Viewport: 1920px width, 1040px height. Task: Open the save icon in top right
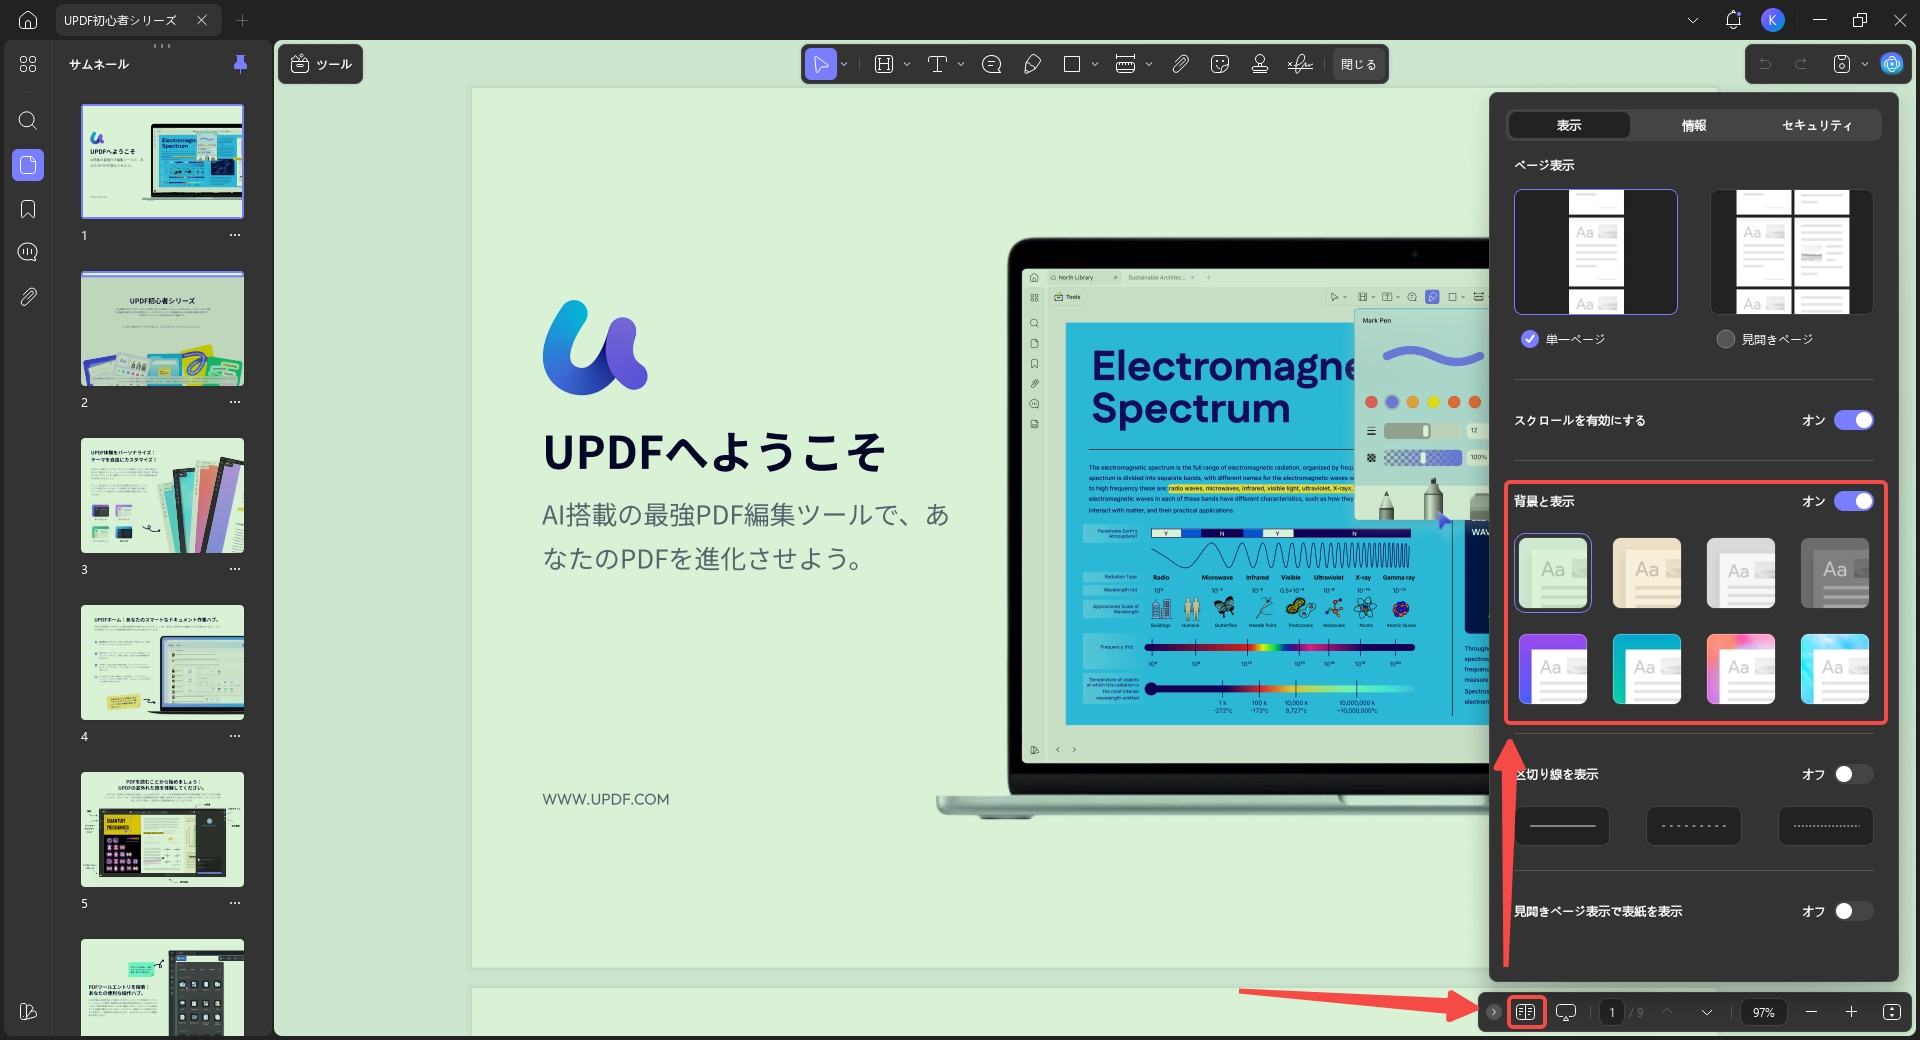tap(1842, 64)
